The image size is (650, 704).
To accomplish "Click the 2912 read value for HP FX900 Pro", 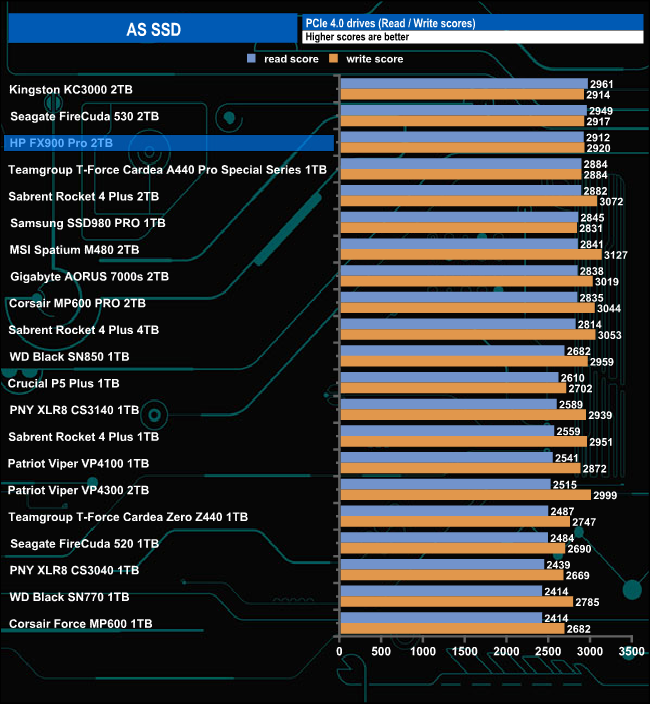I will [598, 138].
